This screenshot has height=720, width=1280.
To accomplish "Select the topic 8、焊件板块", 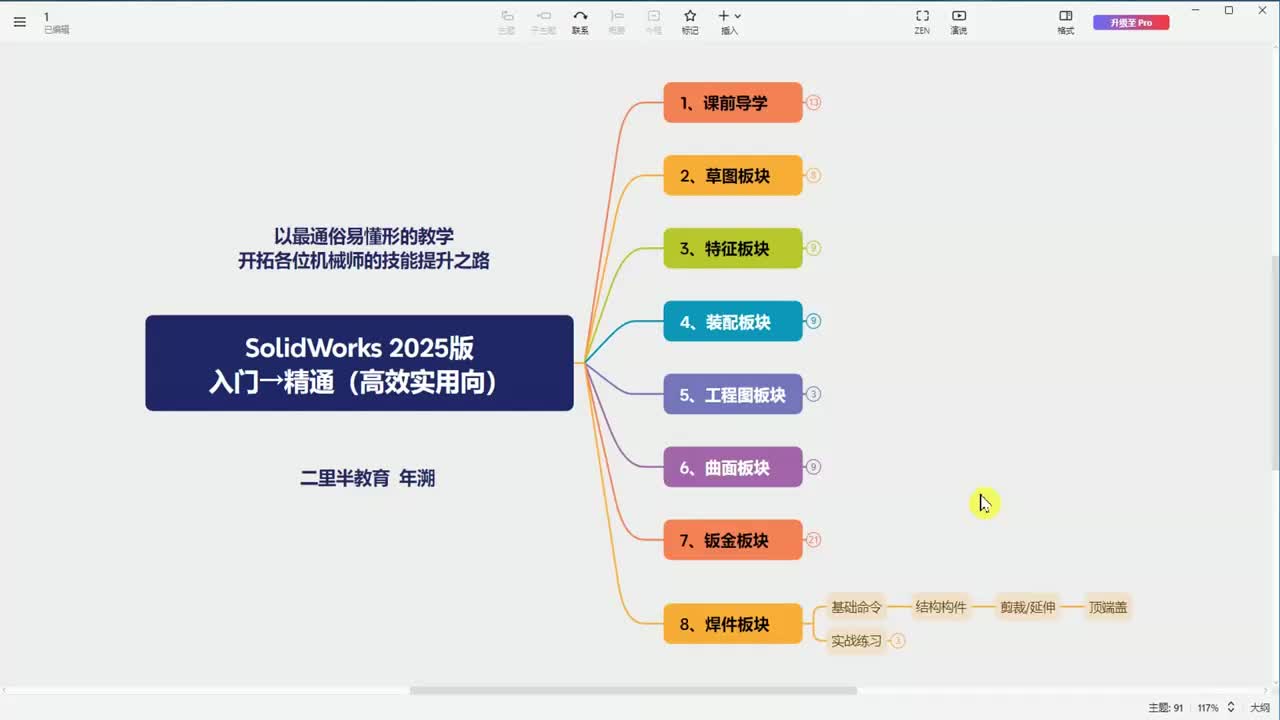I will coord(733,624).
